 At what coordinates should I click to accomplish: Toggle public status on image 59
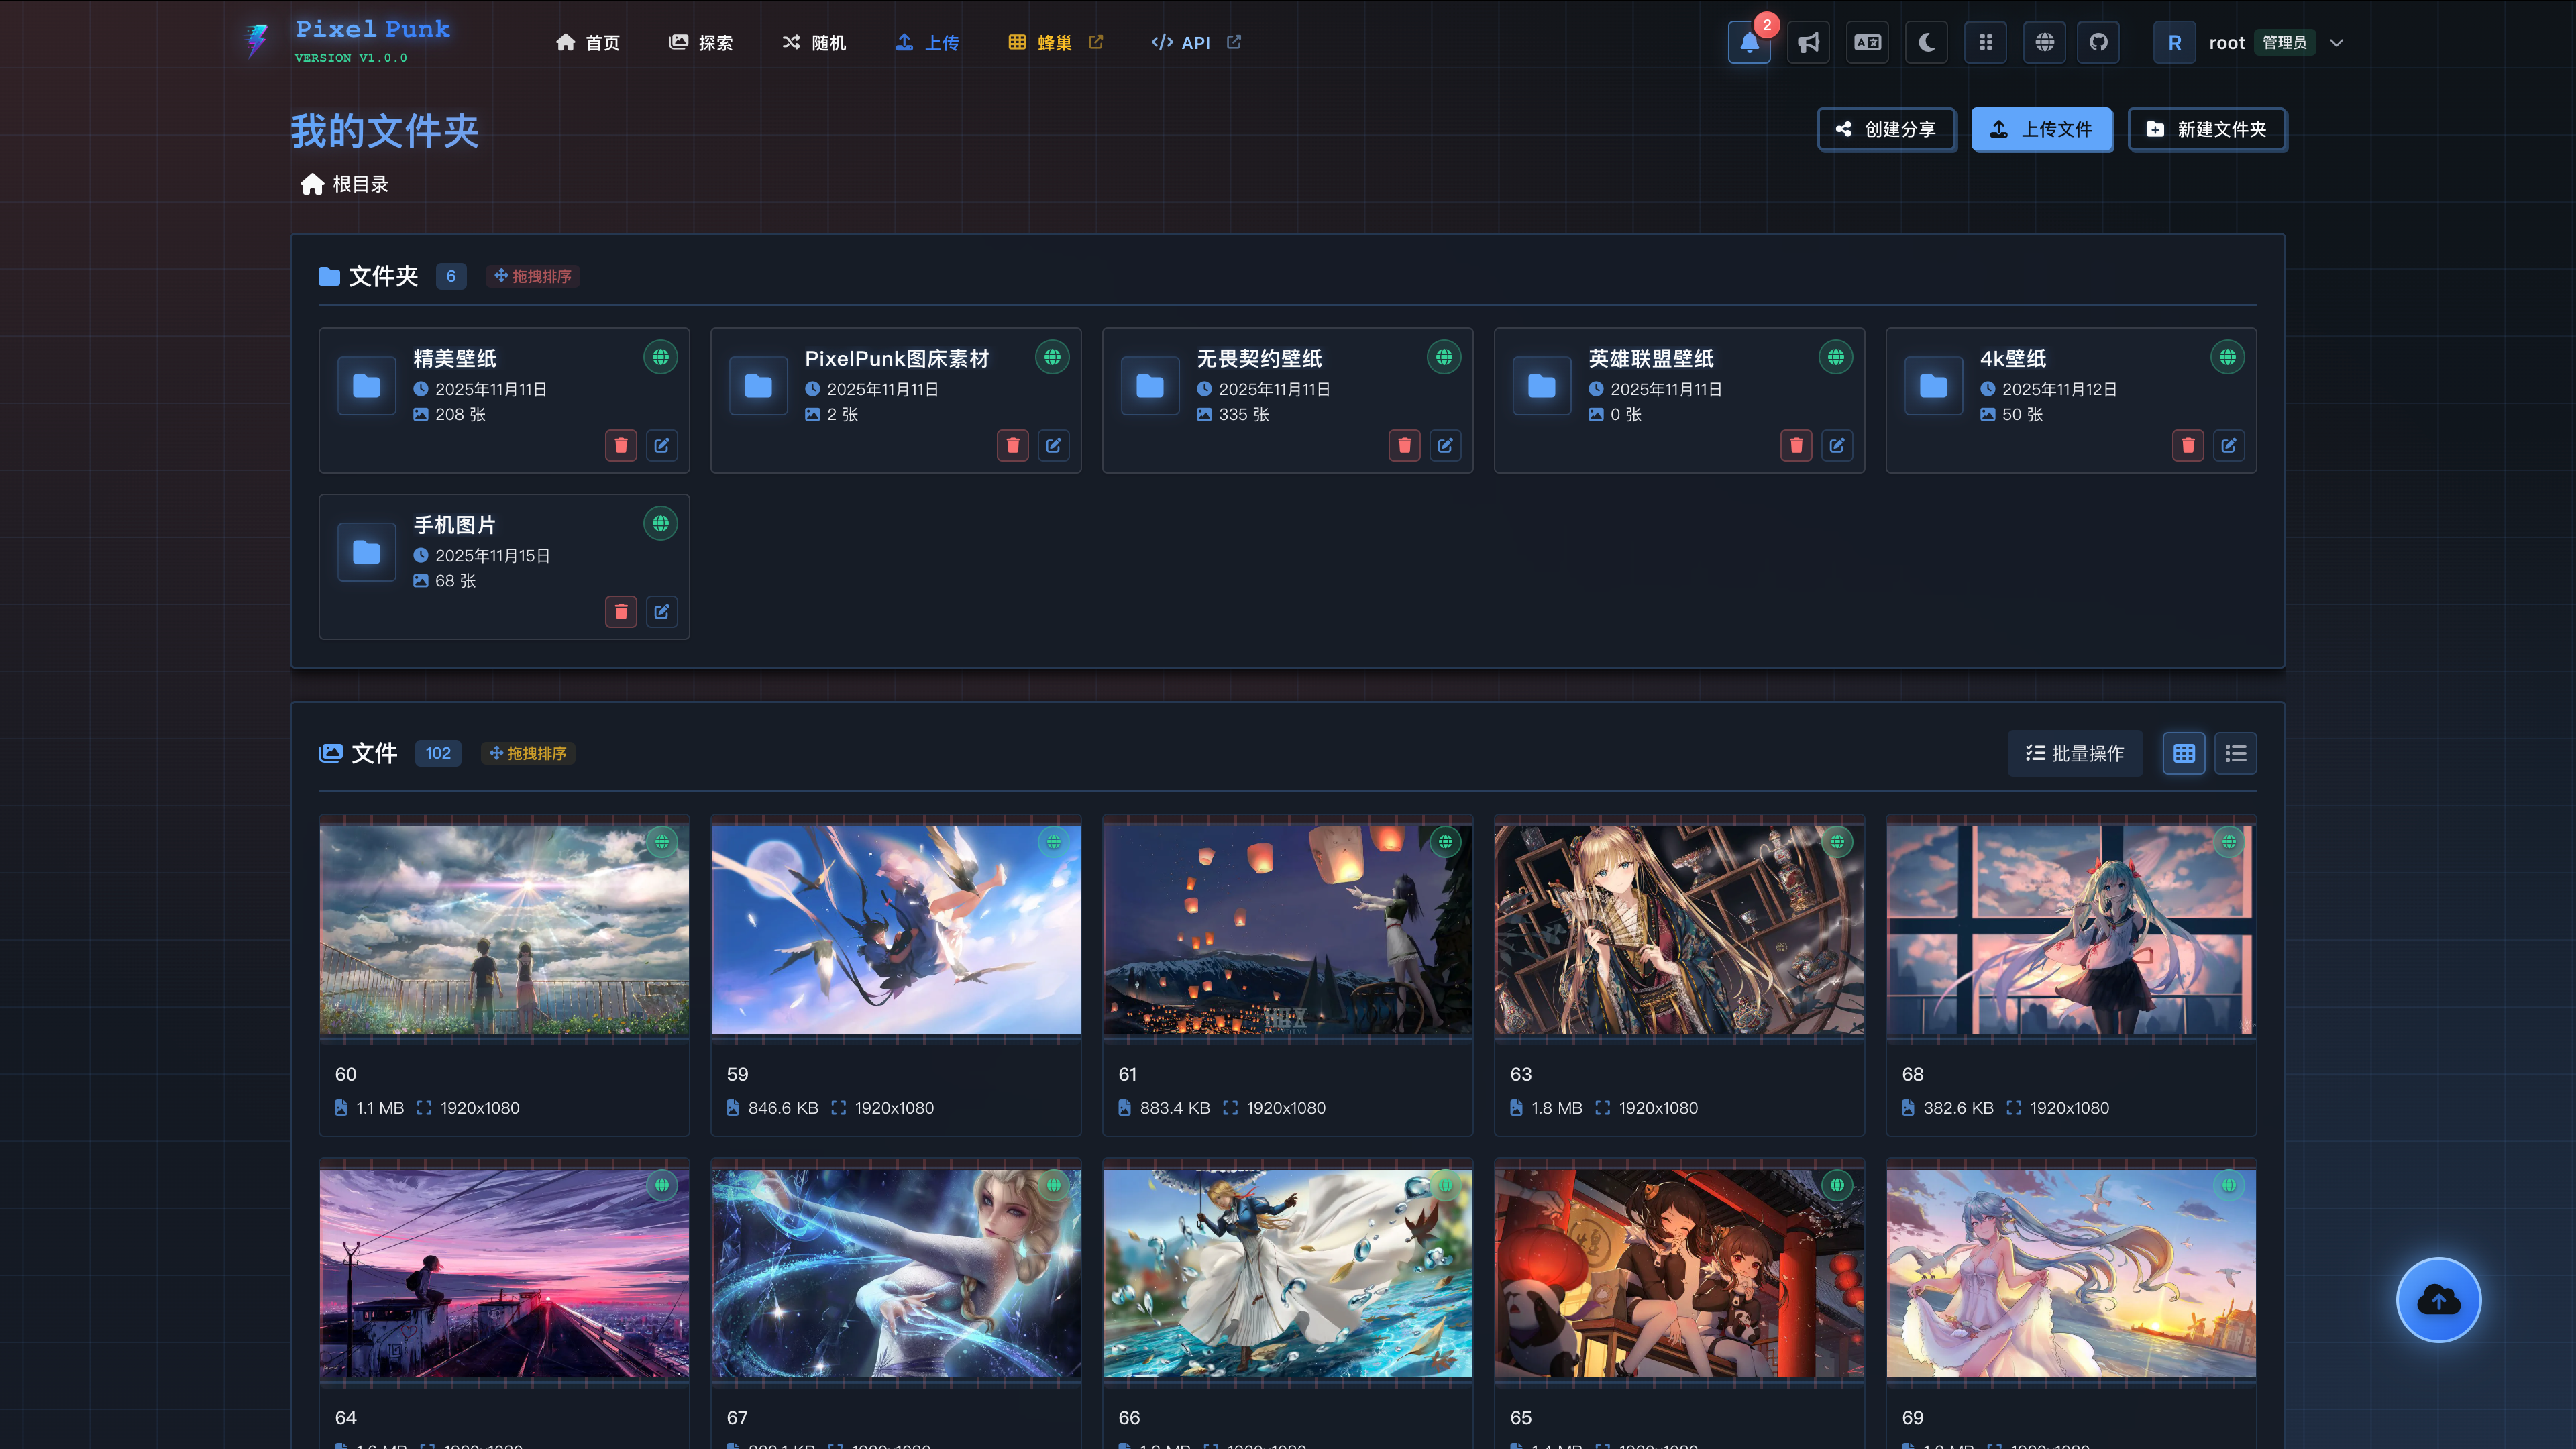click(1052, 842)
